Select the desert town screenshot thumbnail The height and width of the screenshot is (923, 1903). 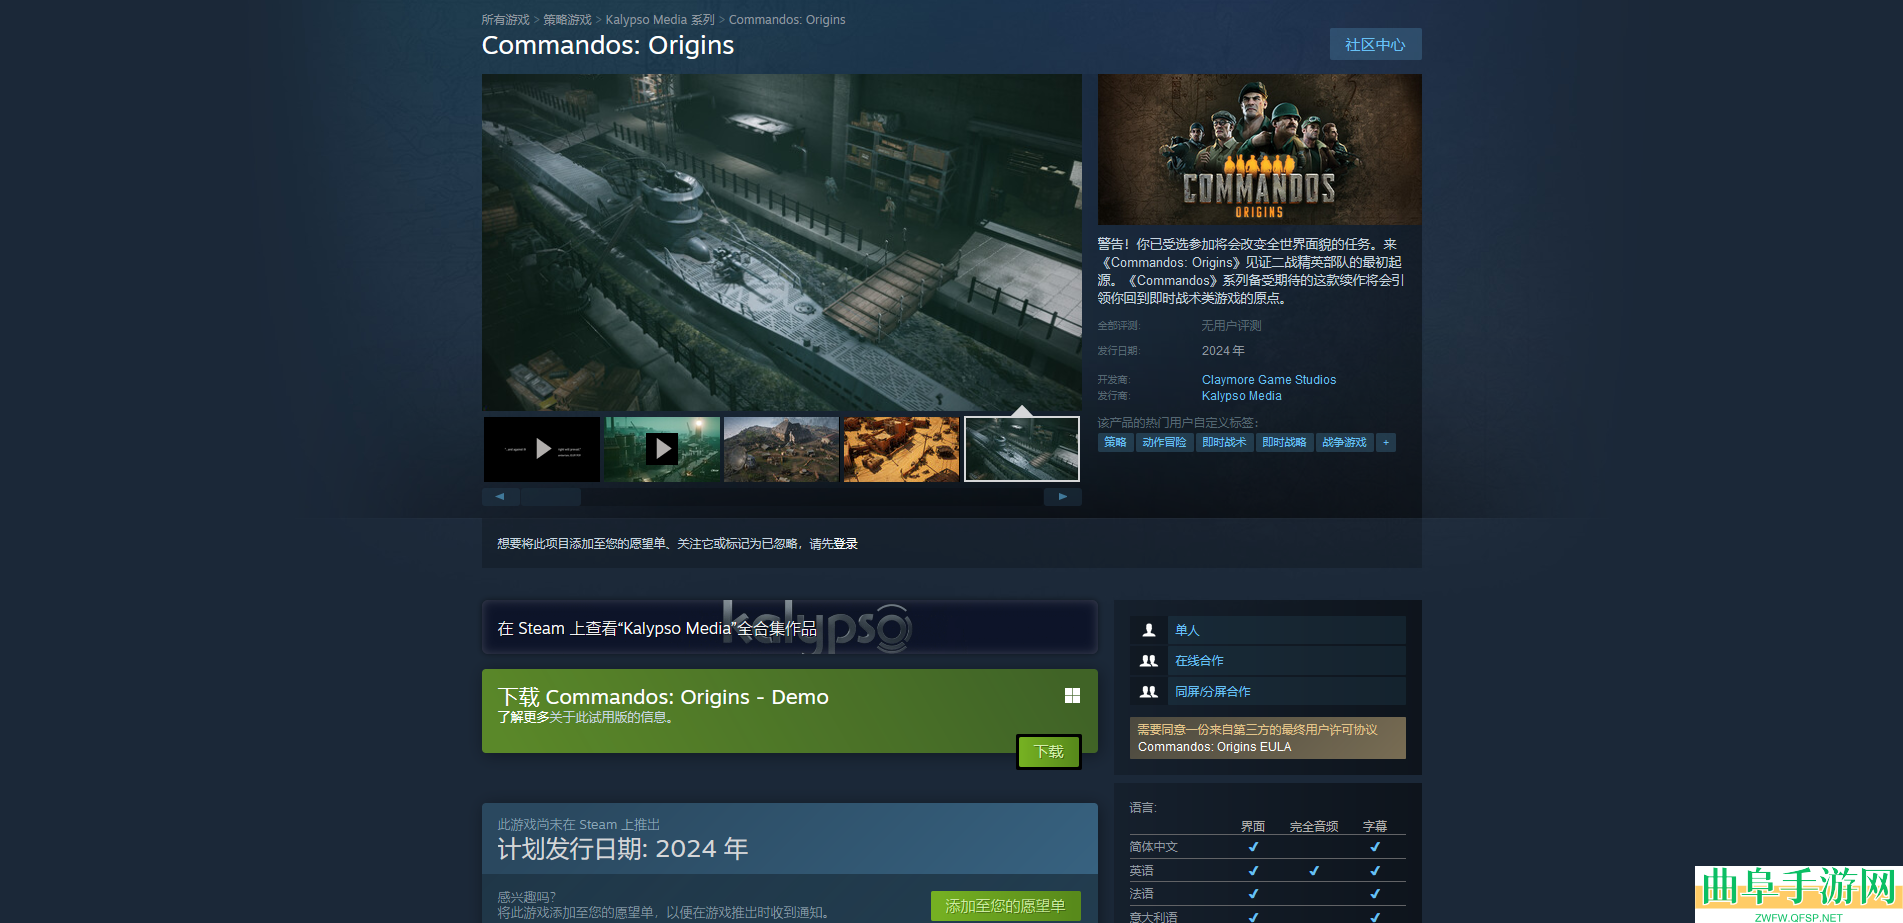click(x=901, y=449)
